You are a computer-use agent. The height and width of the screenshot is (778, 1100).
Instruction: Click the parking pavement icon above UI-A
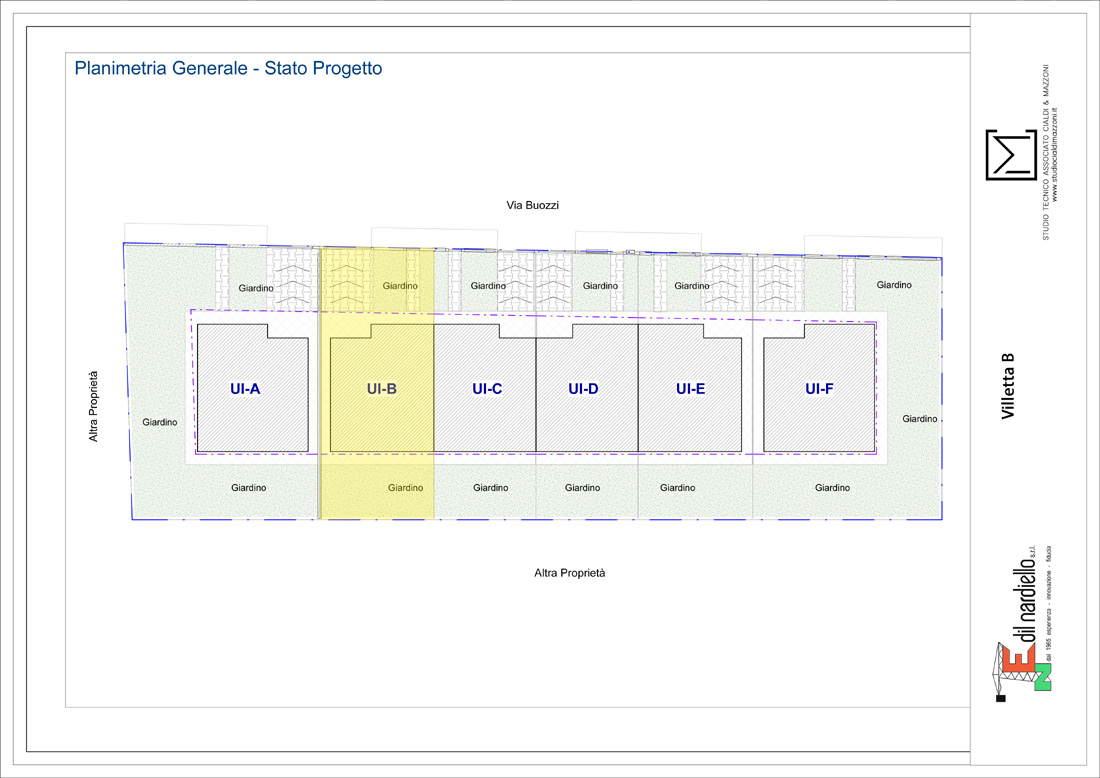point(294,280)
